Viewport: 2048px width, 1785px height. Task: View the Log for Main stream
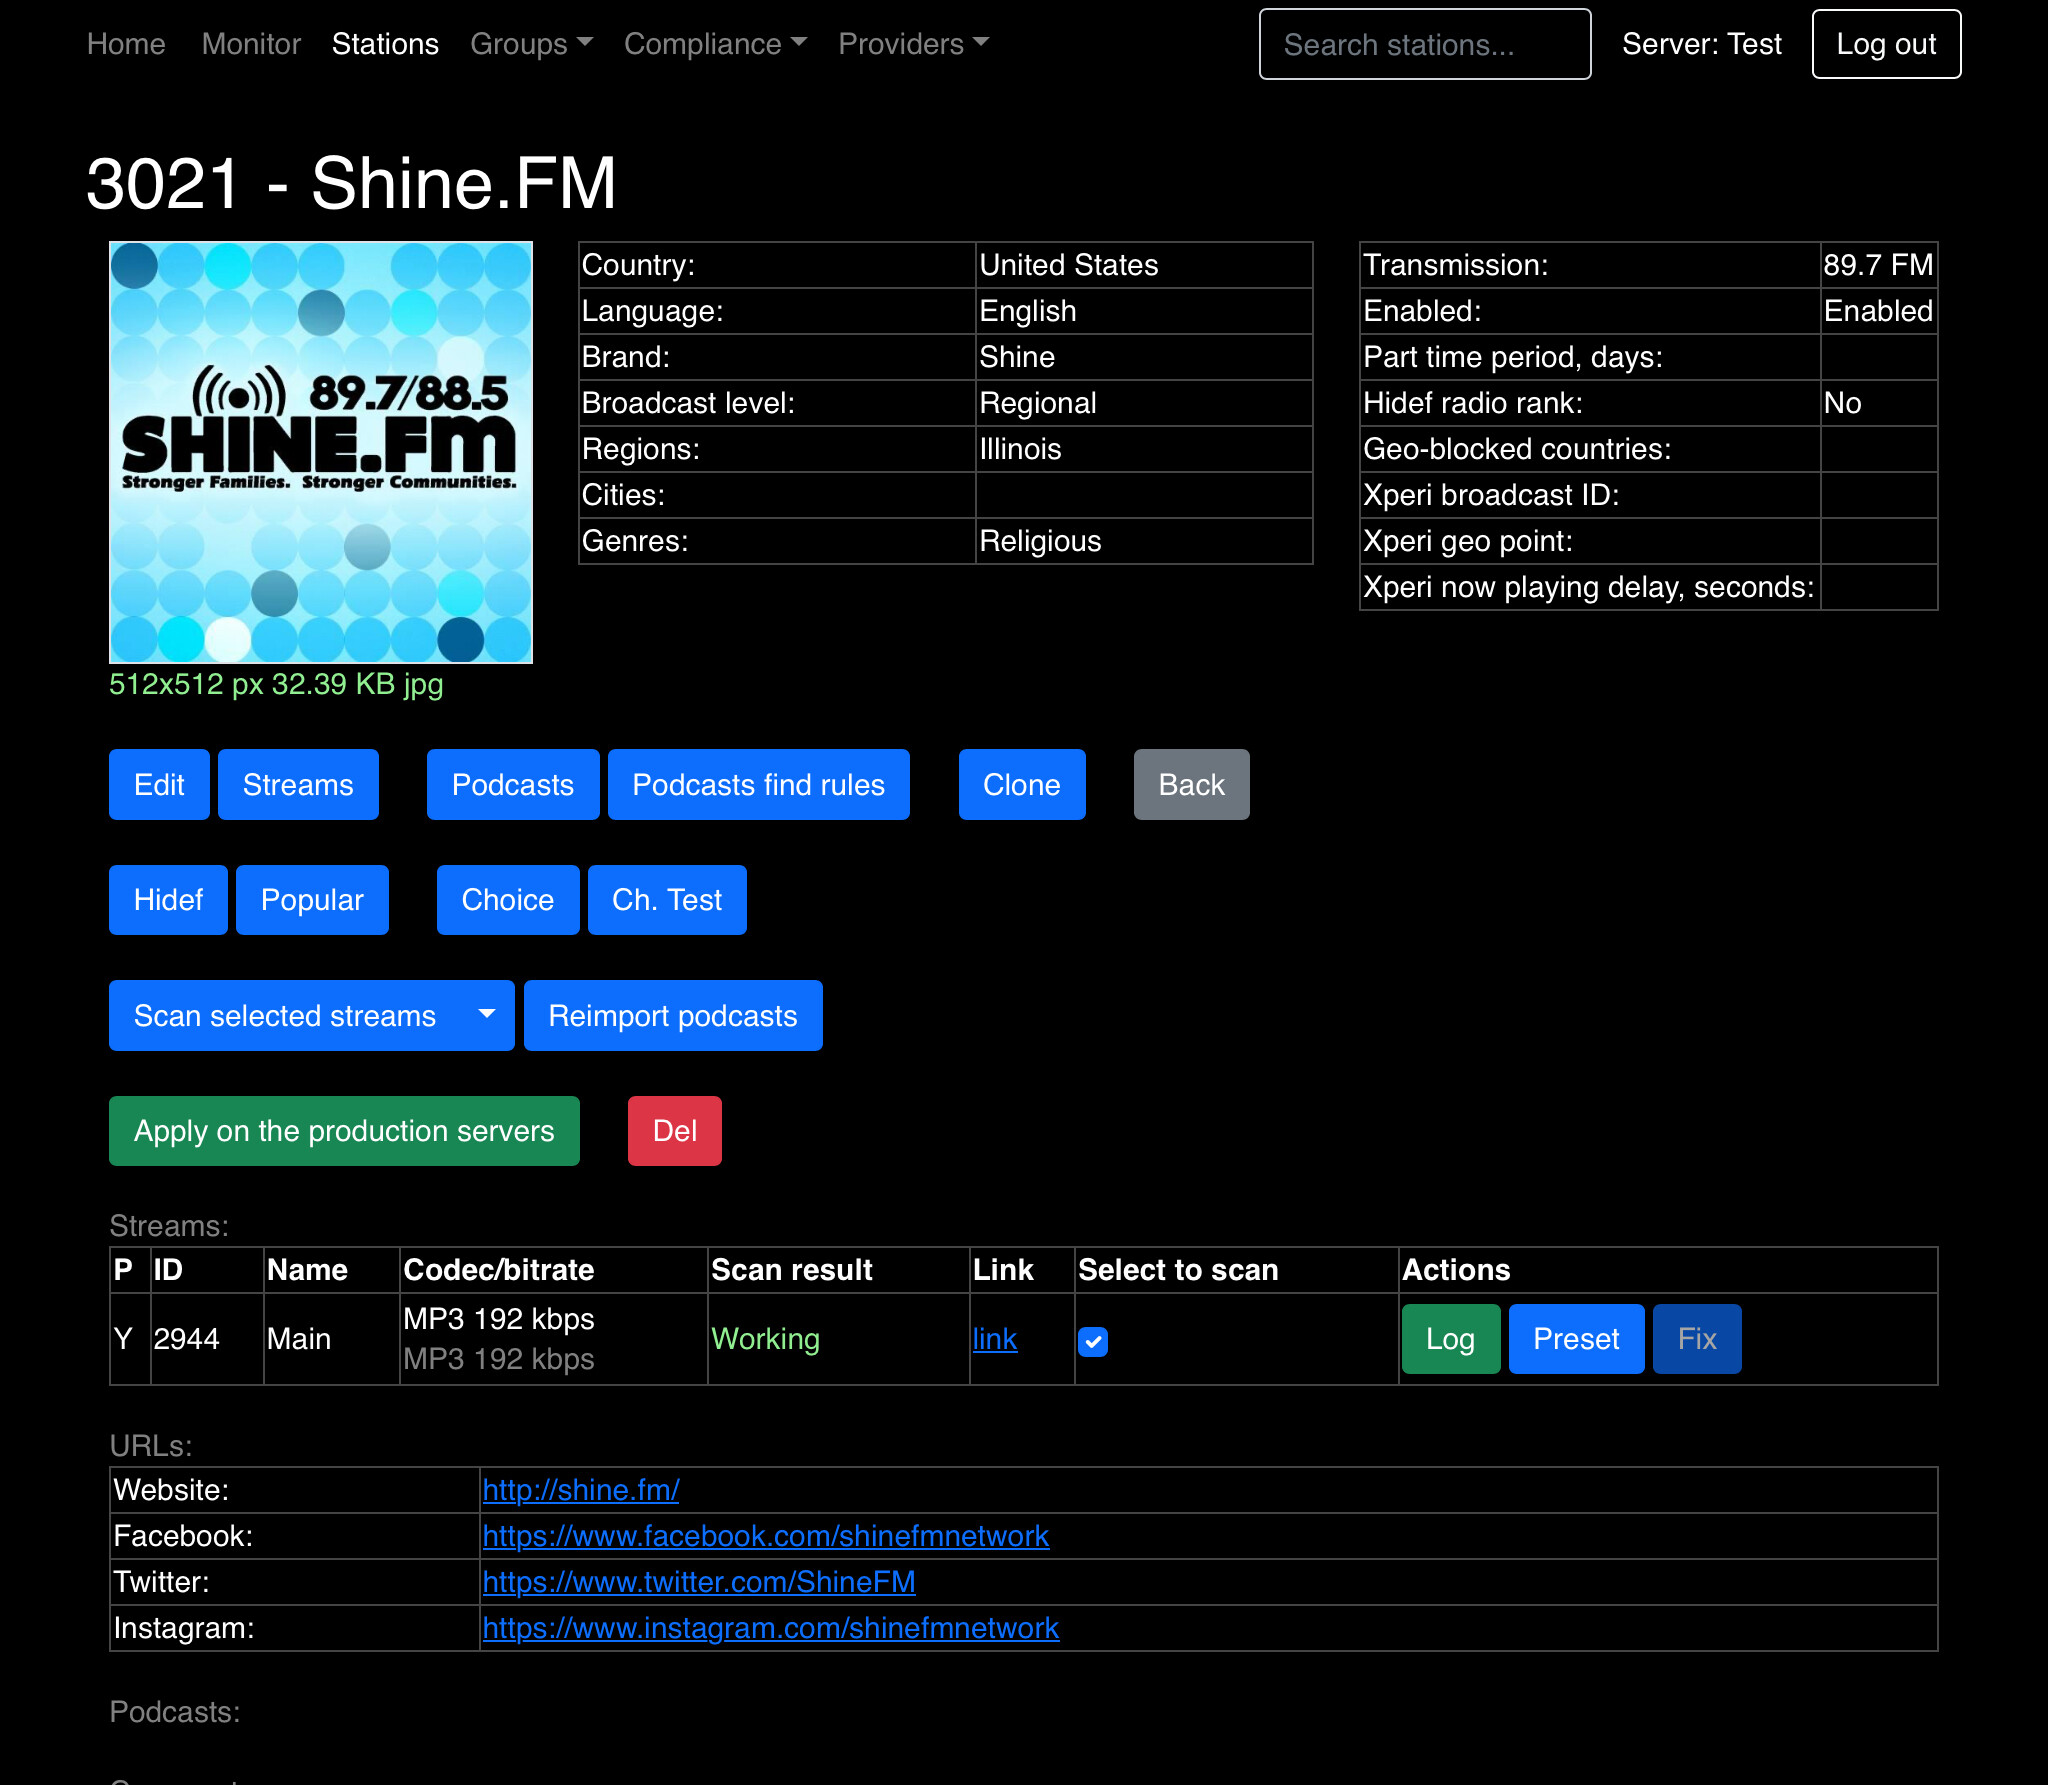point(1450,1339)
